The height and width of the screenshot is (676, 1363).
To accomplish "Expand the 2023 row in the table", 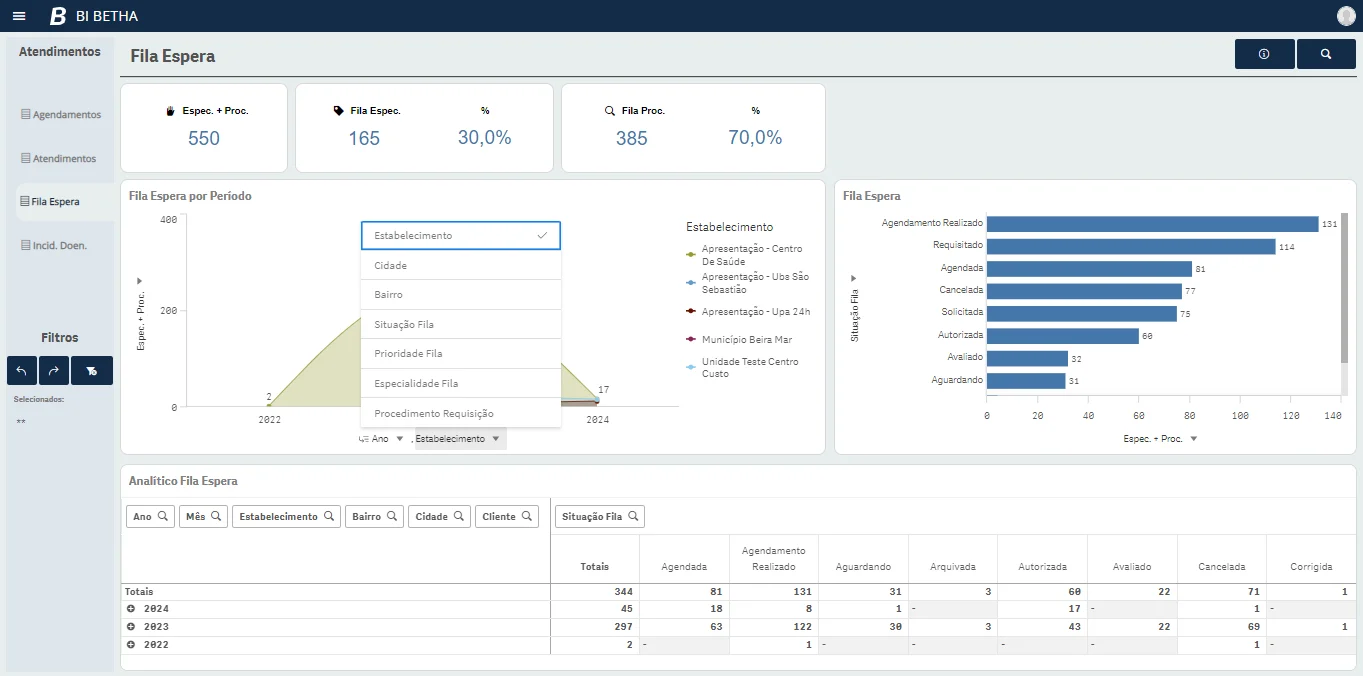I will coord(130,627).
